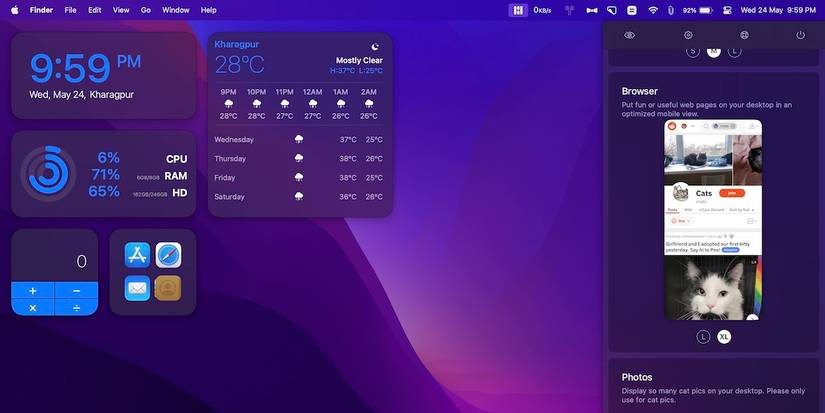Select size XL for Browser widget
The height and width of the screenshot is (413, 825).
tap(724, 337)
